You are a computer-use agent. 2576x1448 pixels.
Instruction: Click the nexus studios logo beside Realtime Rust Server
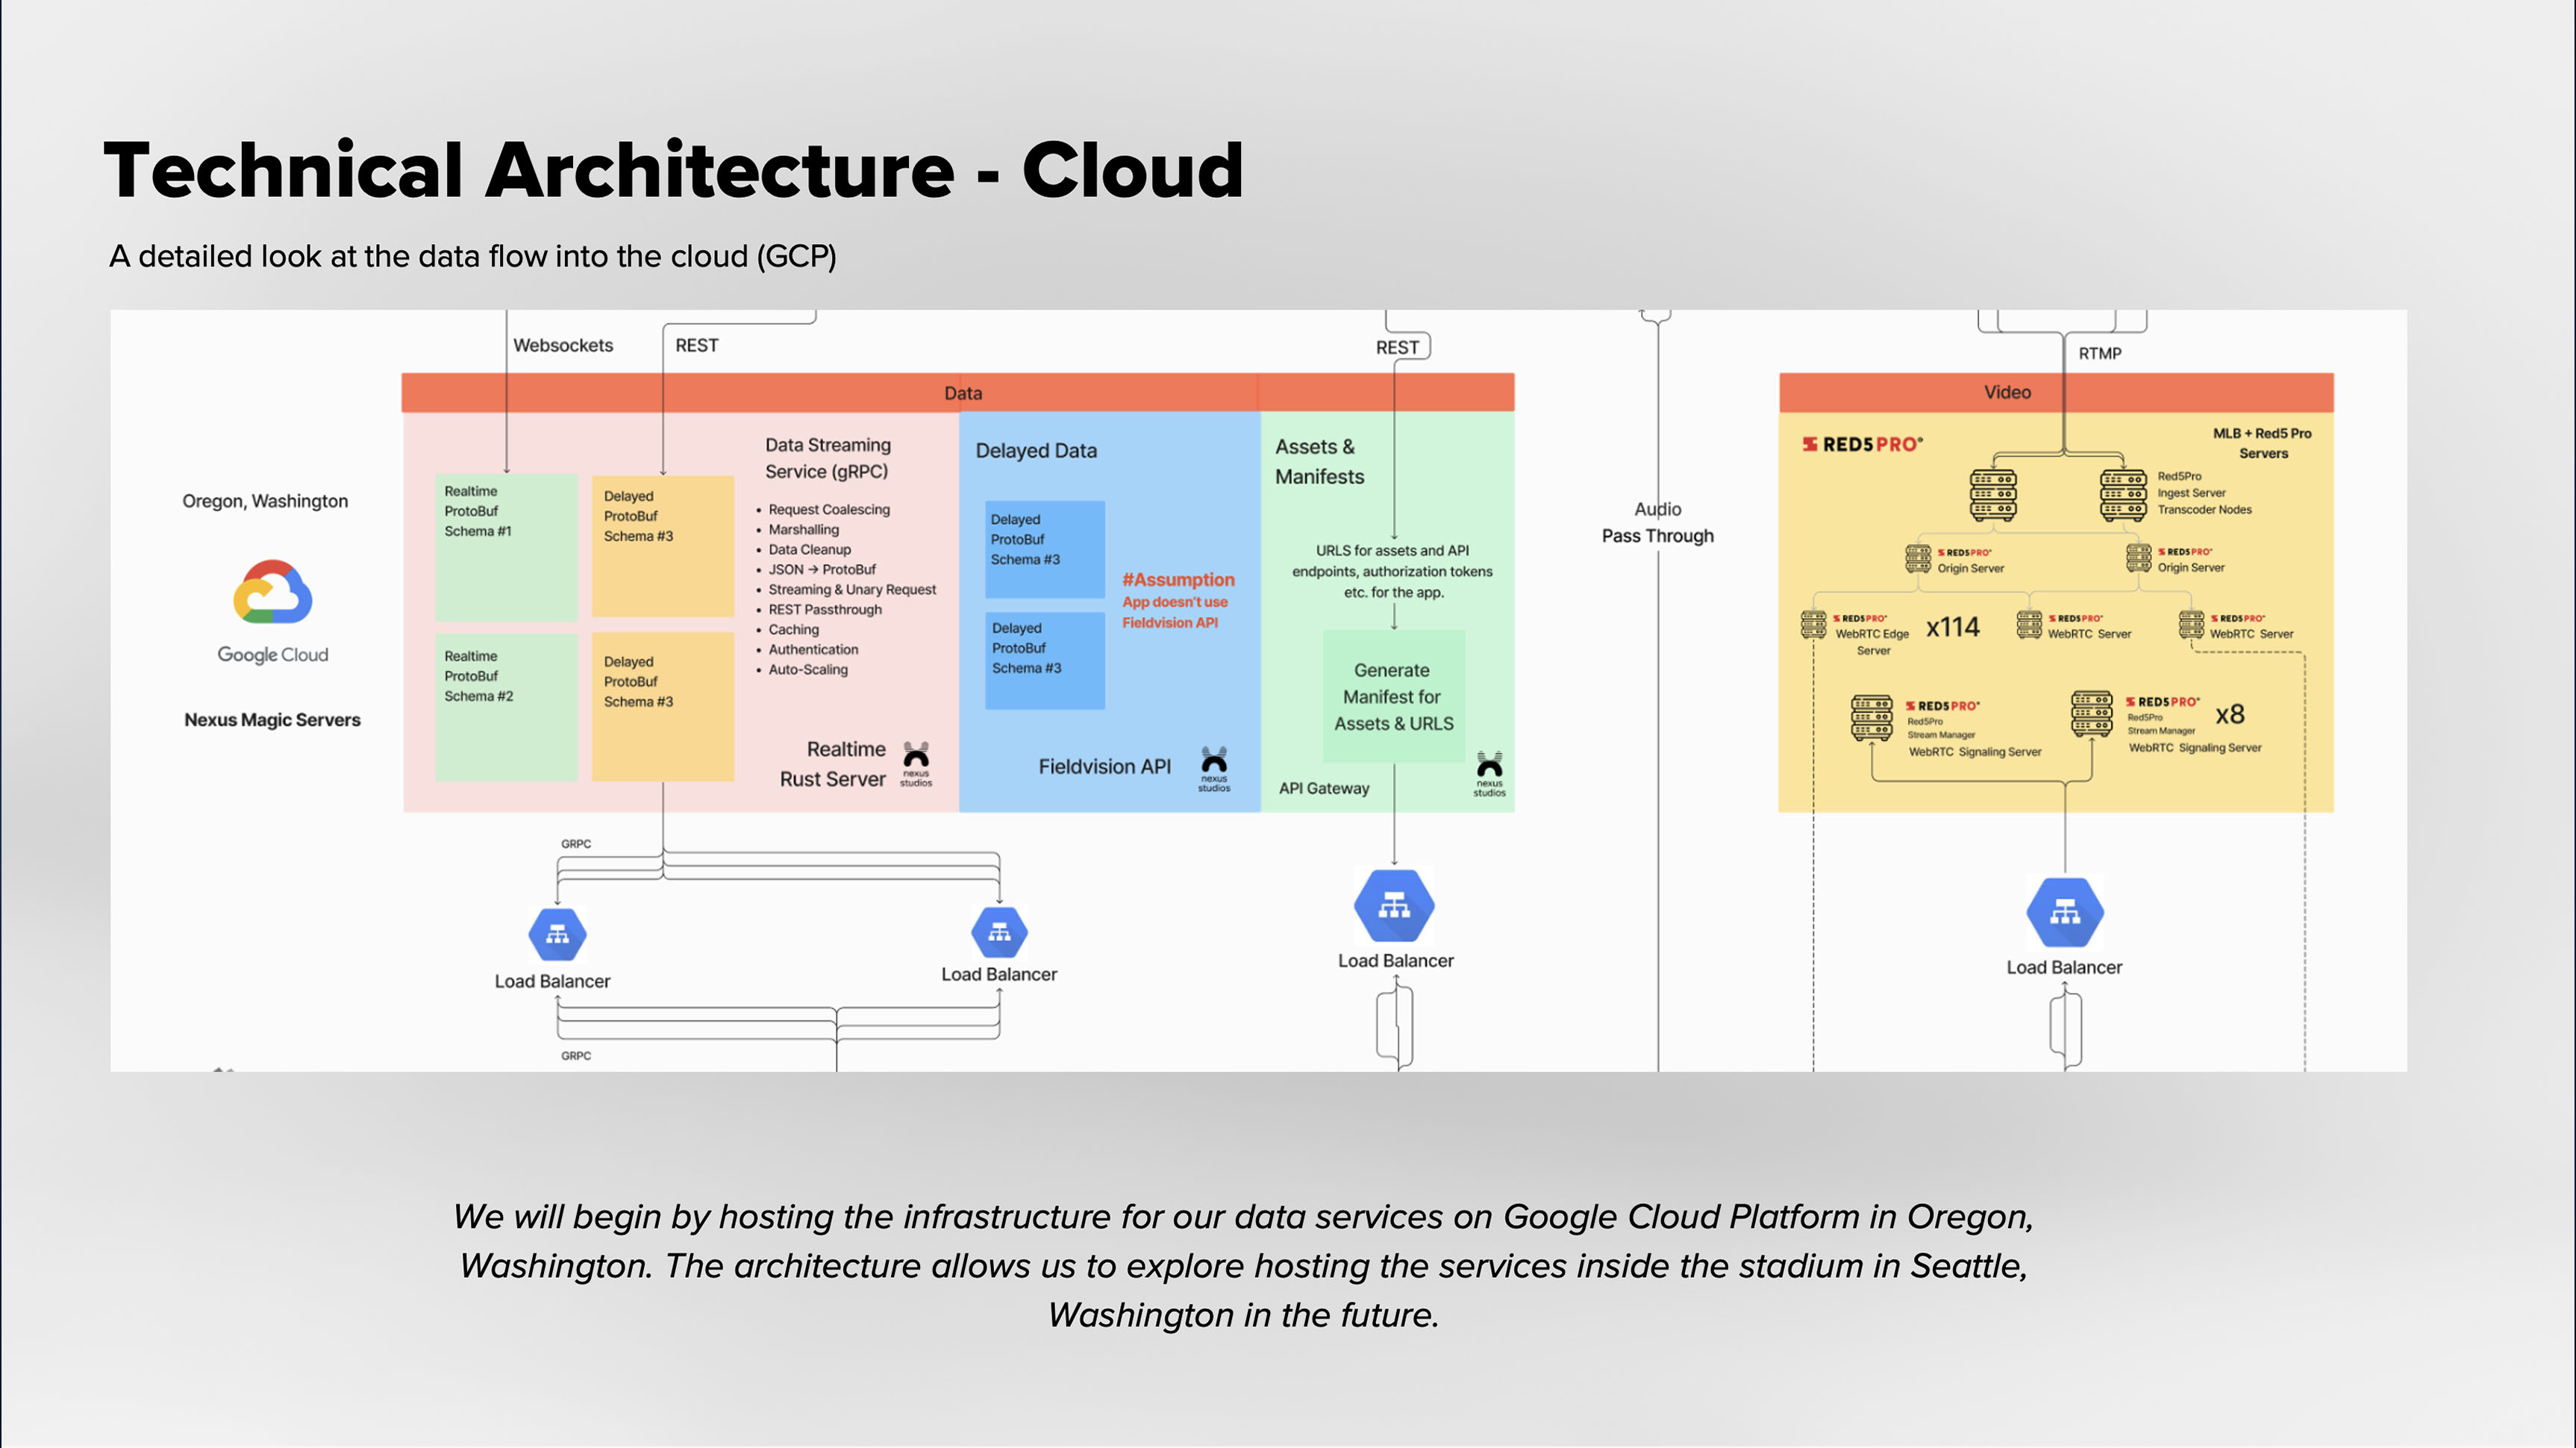click(916, 762)
